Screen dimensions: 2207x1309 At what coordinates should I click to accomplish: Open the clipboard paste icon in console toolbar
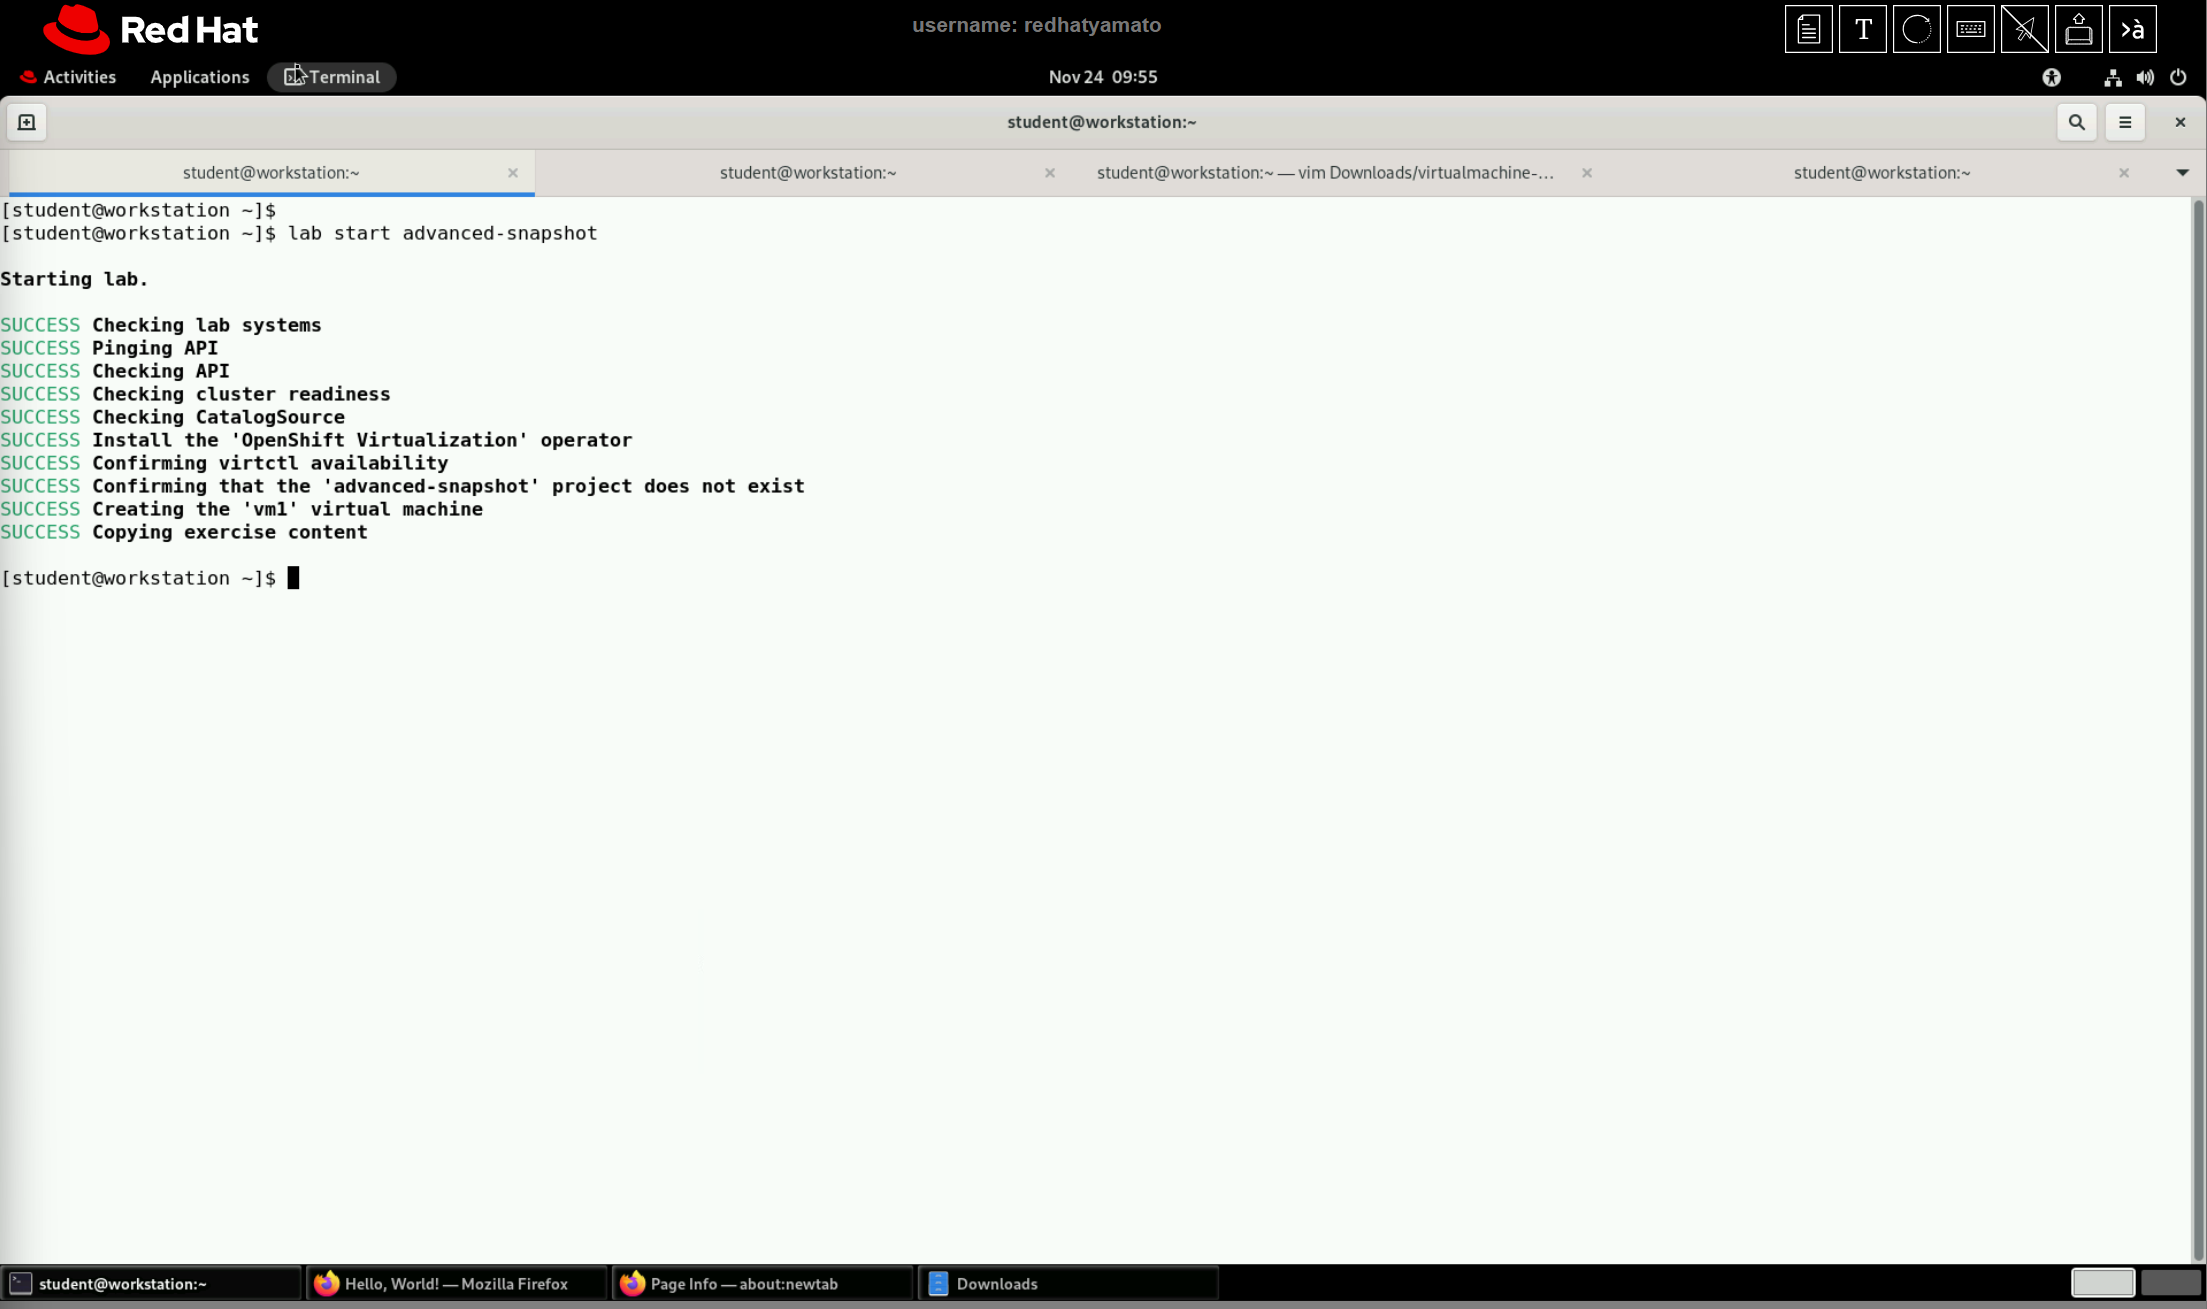(x=1808, y=28)
